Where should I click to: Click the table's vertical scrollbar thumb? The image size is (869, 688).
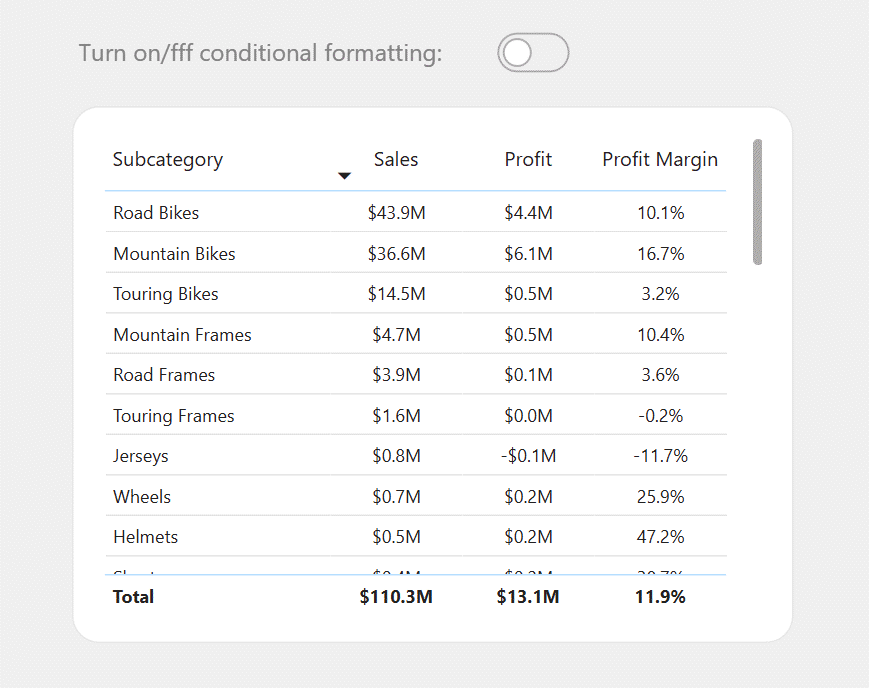point(757,202)
